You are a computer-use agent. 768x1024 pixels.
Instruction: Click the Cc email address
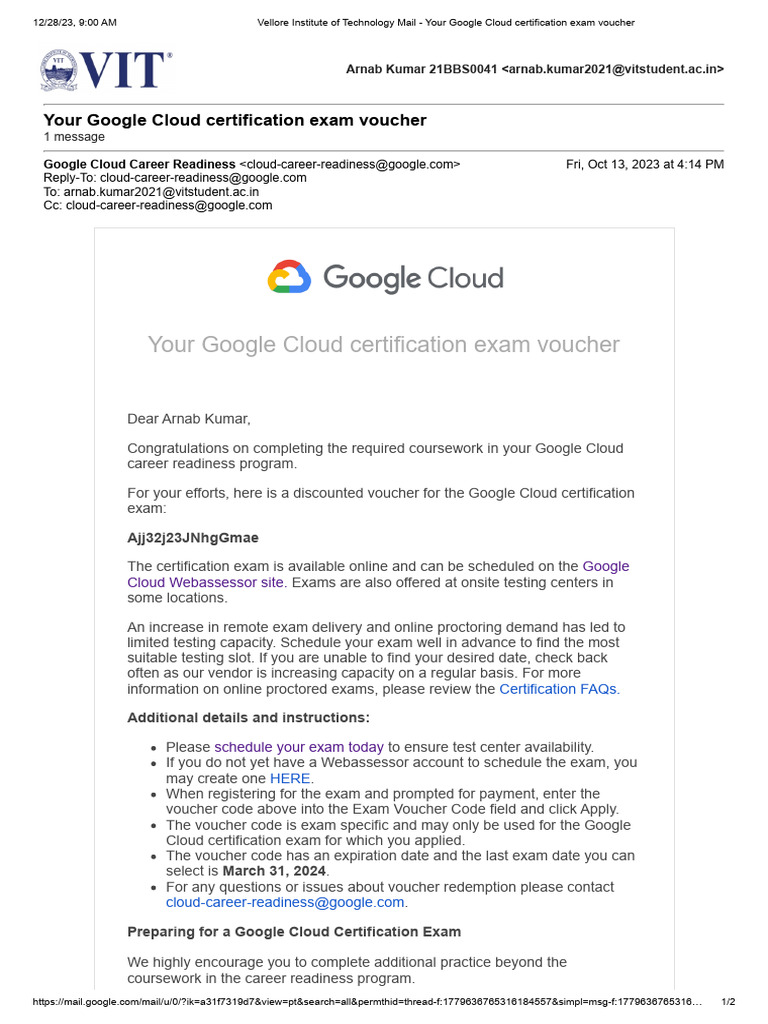[x=169, y=206]
